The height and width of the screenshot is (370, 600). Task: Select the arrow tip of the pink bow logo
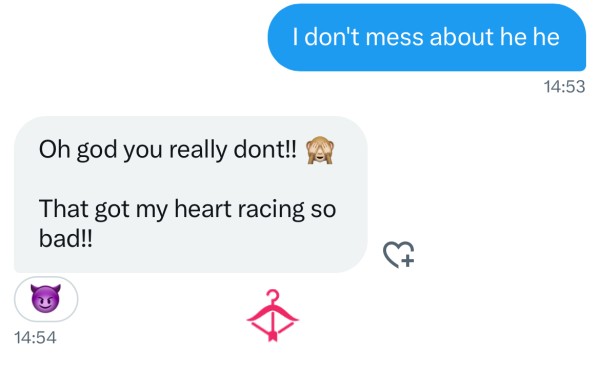[x=272, y=336]
